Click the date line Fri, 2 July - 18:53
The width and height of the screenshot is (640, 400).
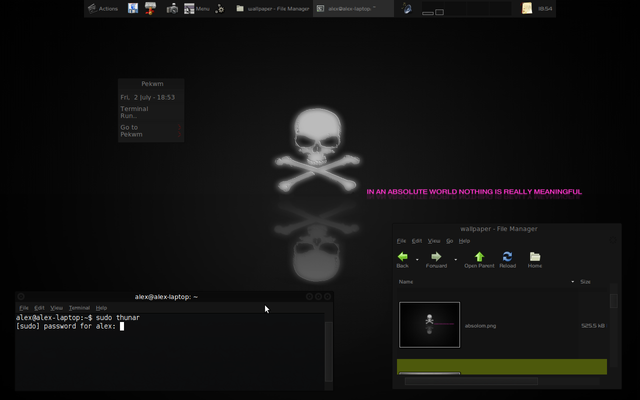[x=147, y=97]
